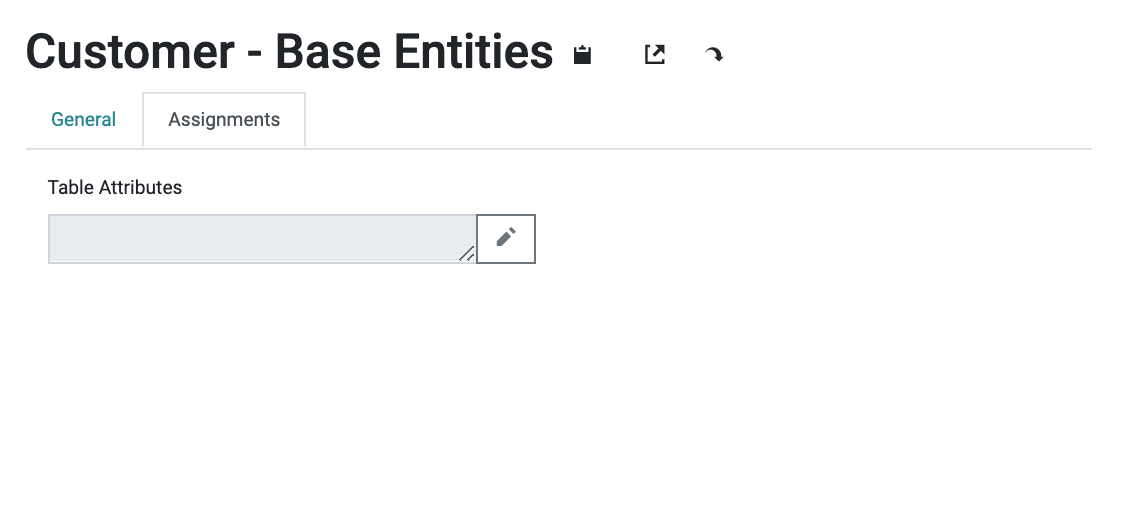Go back to General settings tab
Viewport: 1122px width, 508px height.
[84, 119]
